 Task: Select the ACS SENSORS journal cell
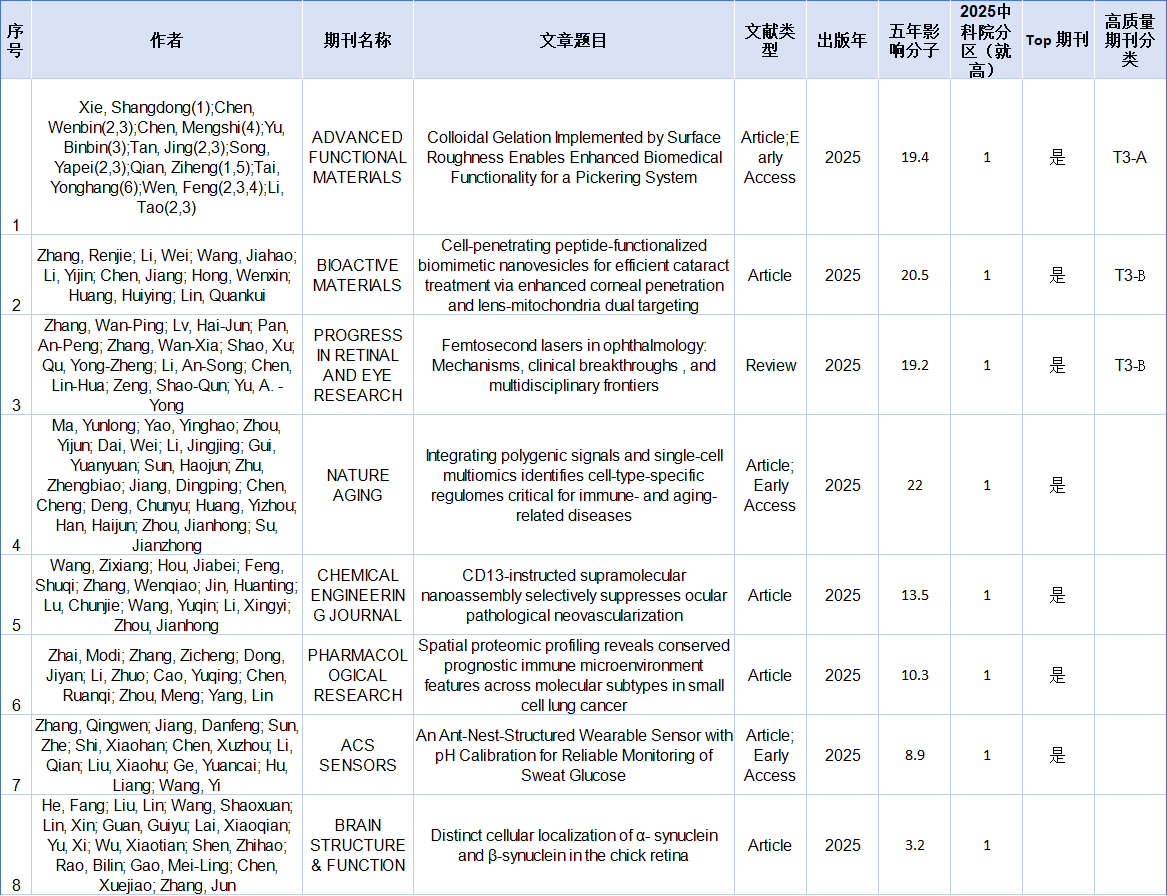tap(357, 755)
